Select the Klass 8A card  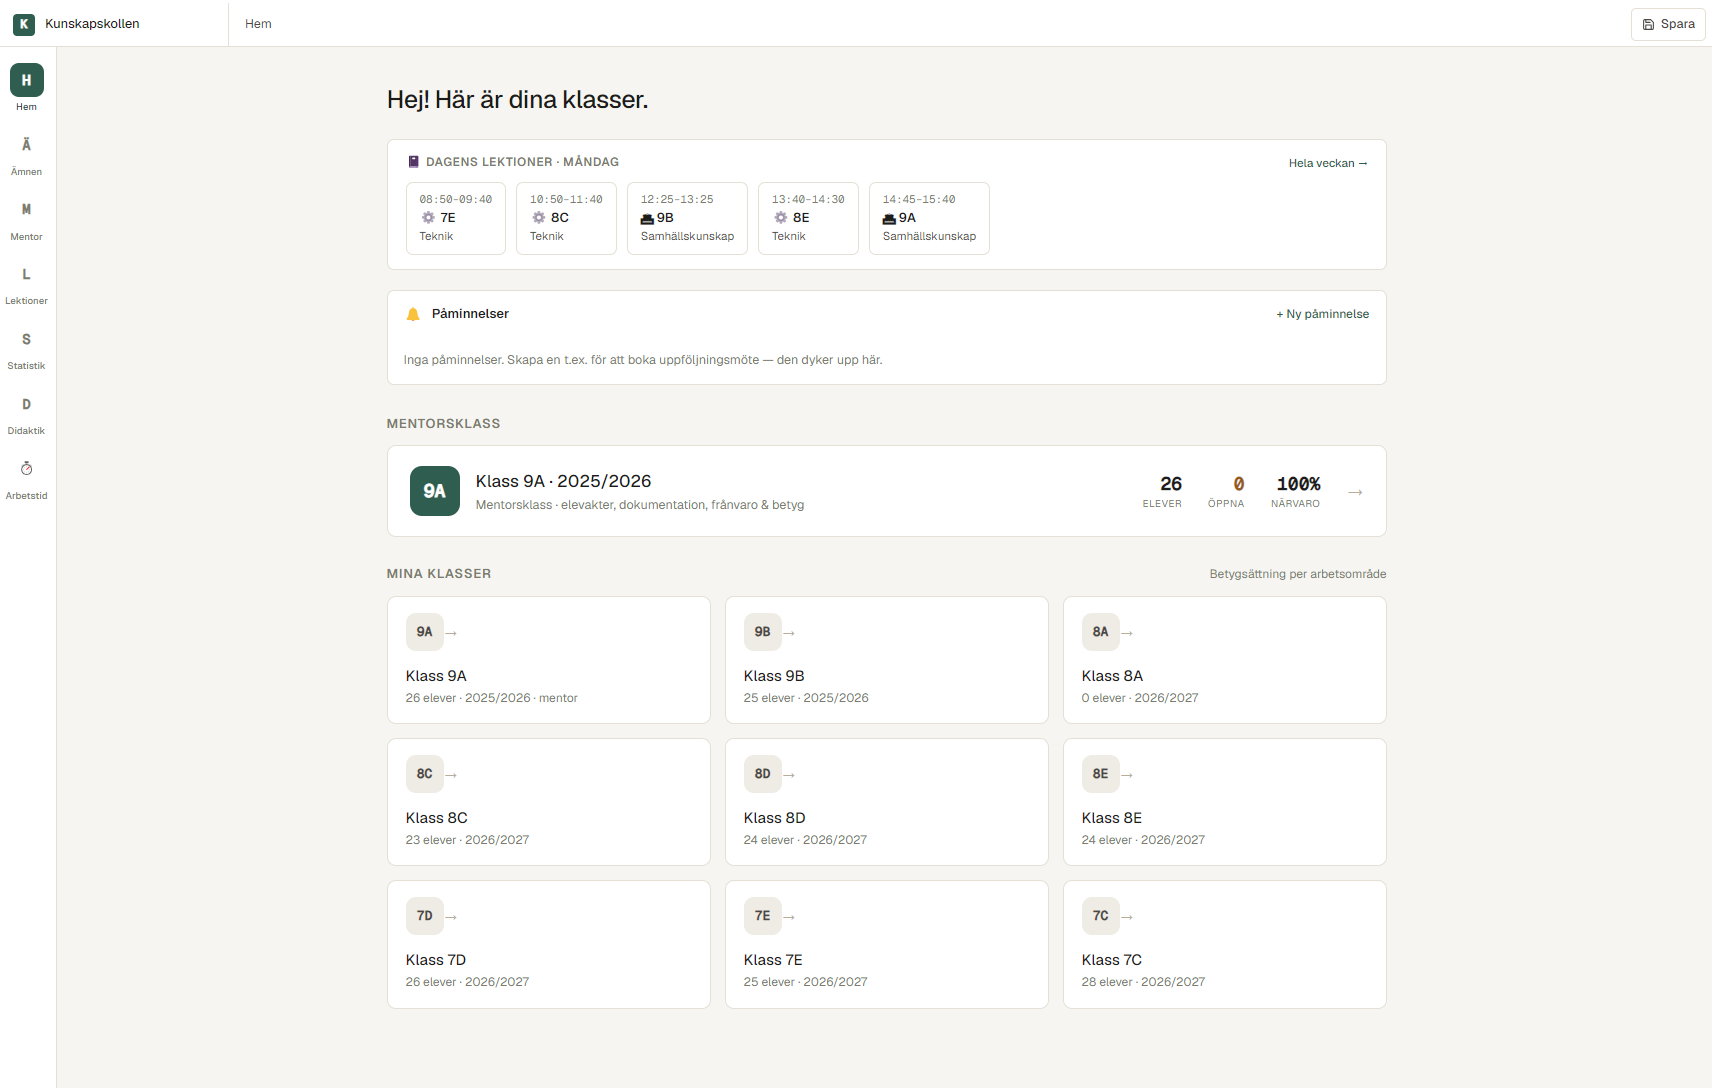[x=1225, y=660]
